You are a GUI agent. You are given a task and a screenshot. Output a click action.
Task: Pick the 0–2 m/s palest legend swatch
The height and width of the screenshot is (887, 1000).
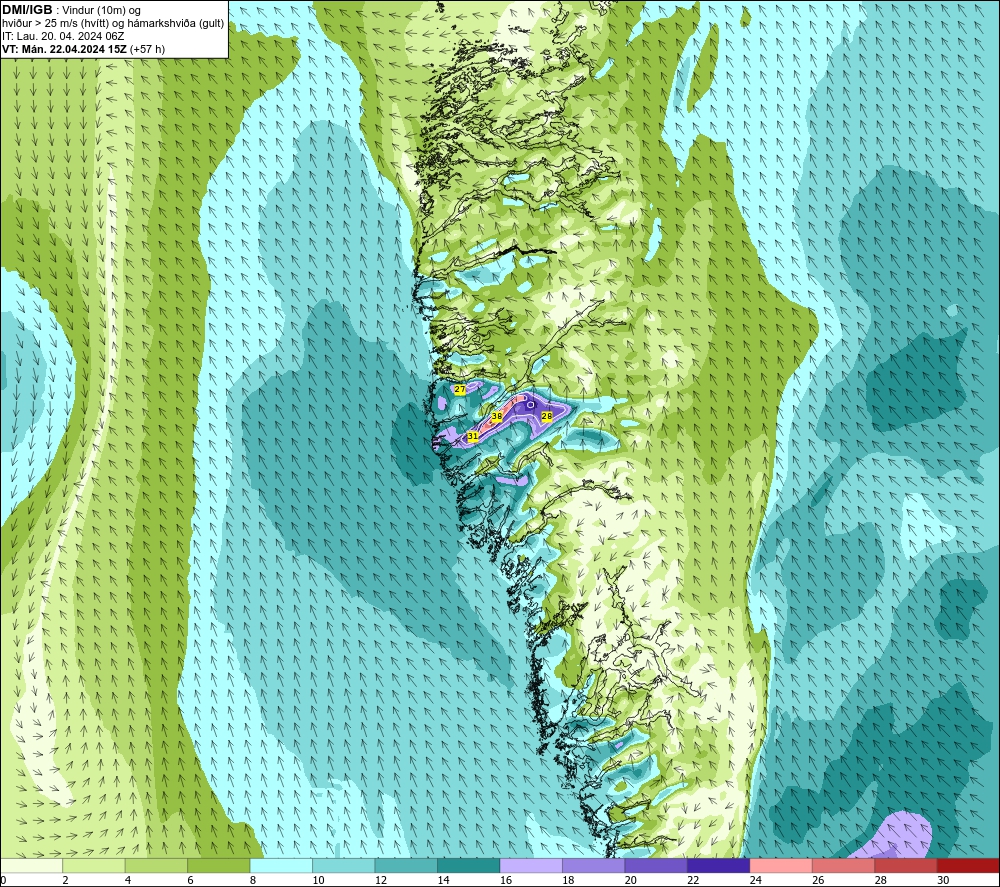click(31, 865)
